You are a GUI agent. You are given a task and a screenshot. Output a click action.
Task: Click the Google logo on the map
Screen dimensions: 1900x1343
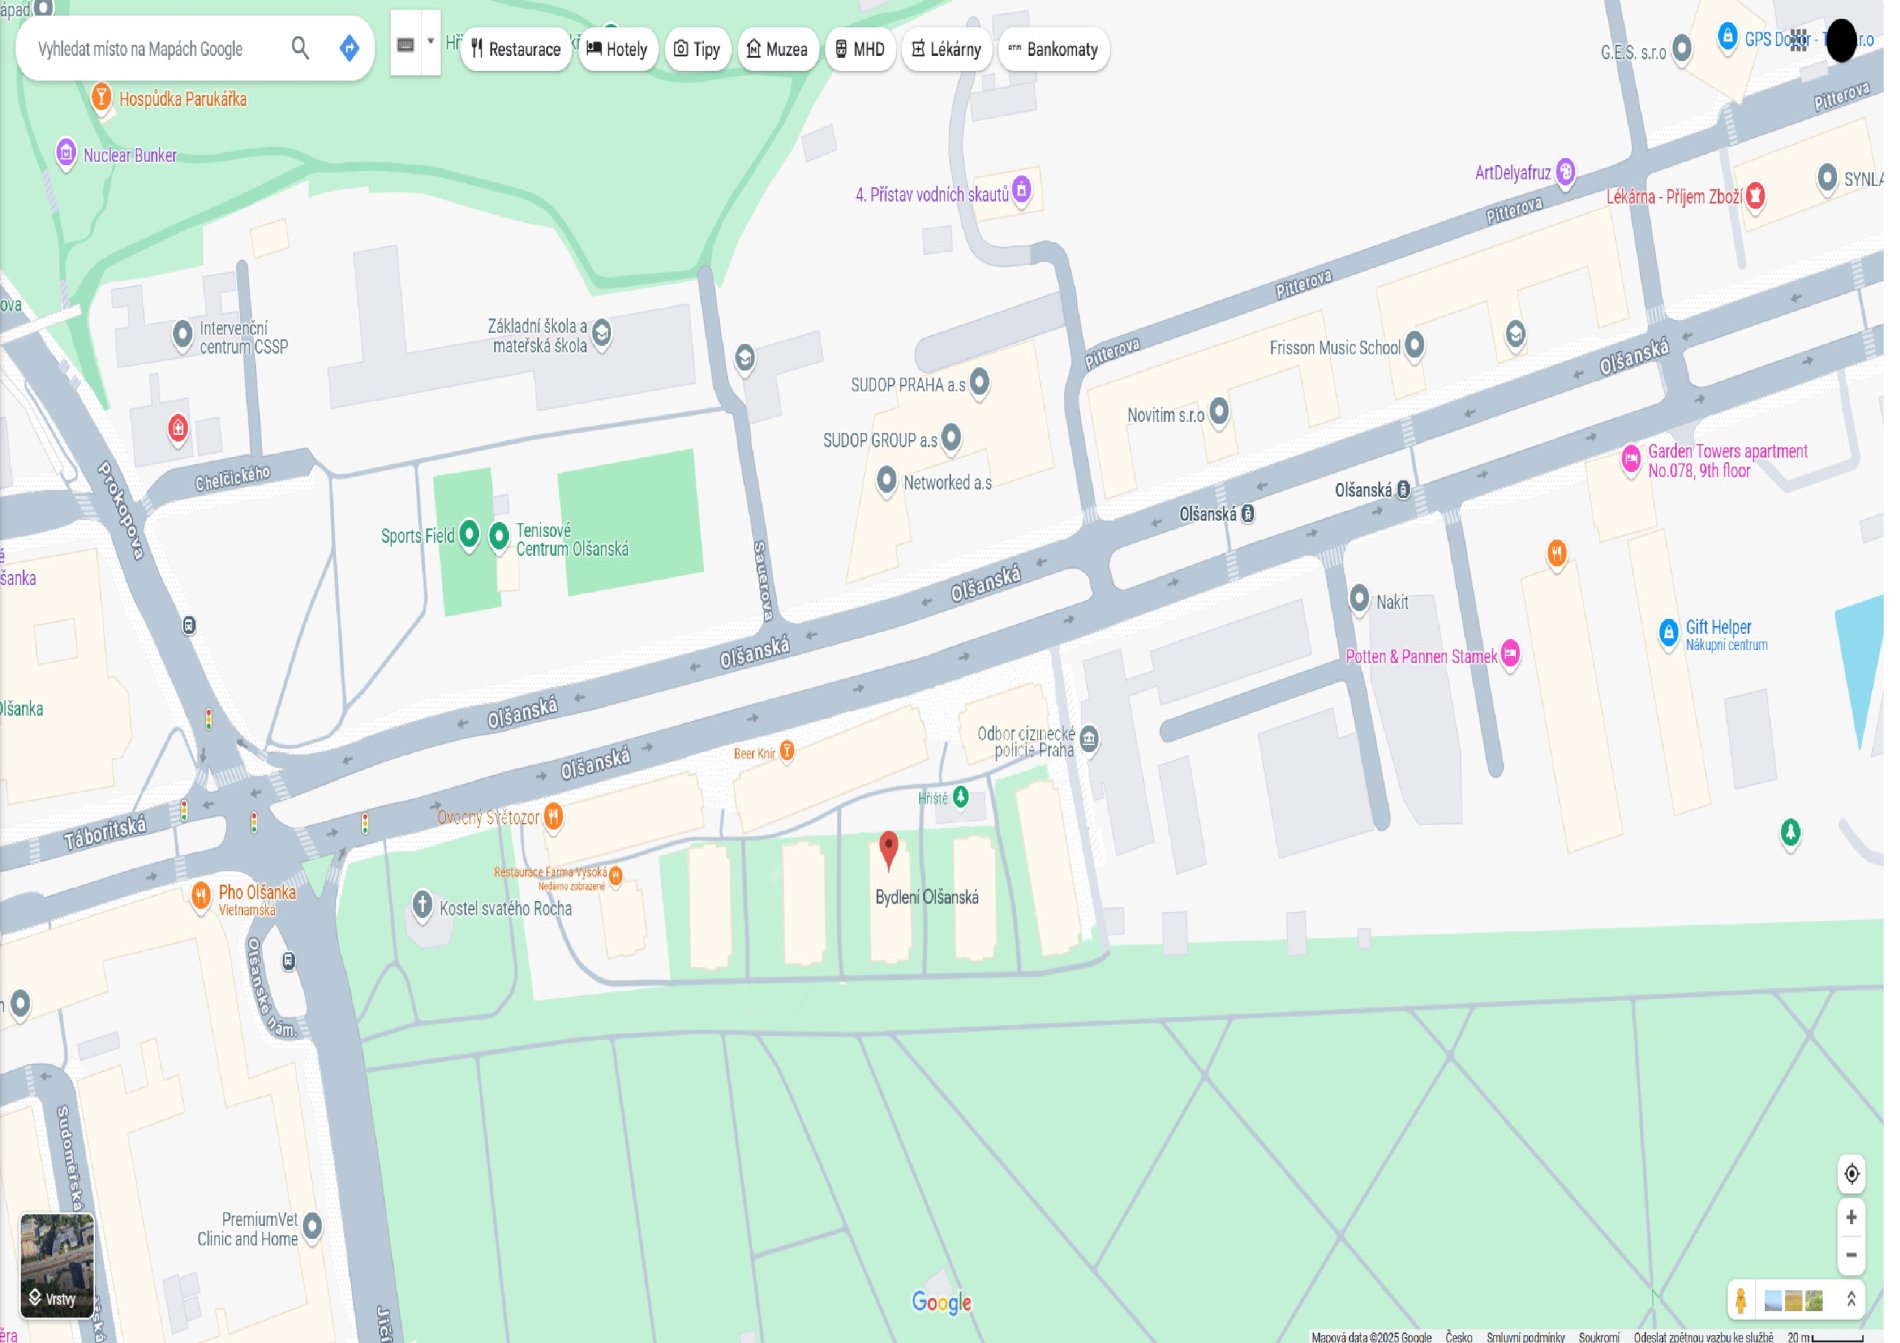[941, 1301]
